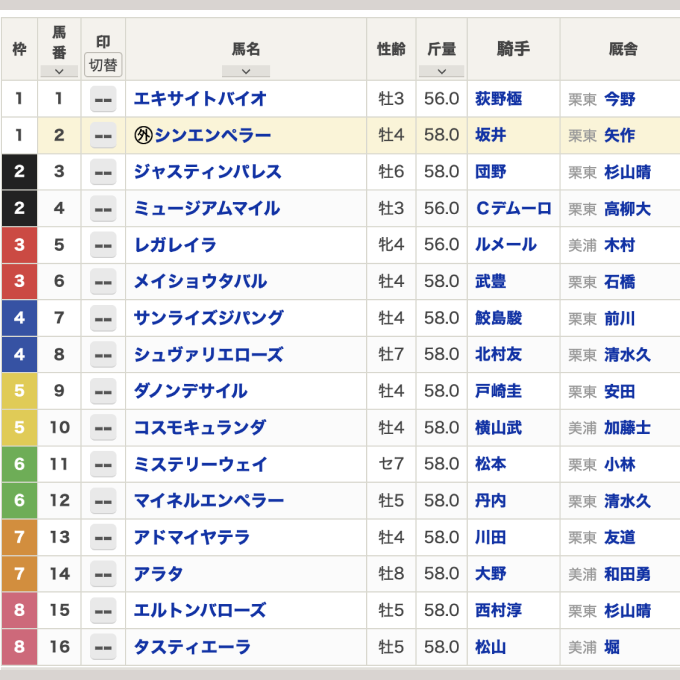Click the 騎手 column header
The image size is (680, 680).
pos(513,49)
